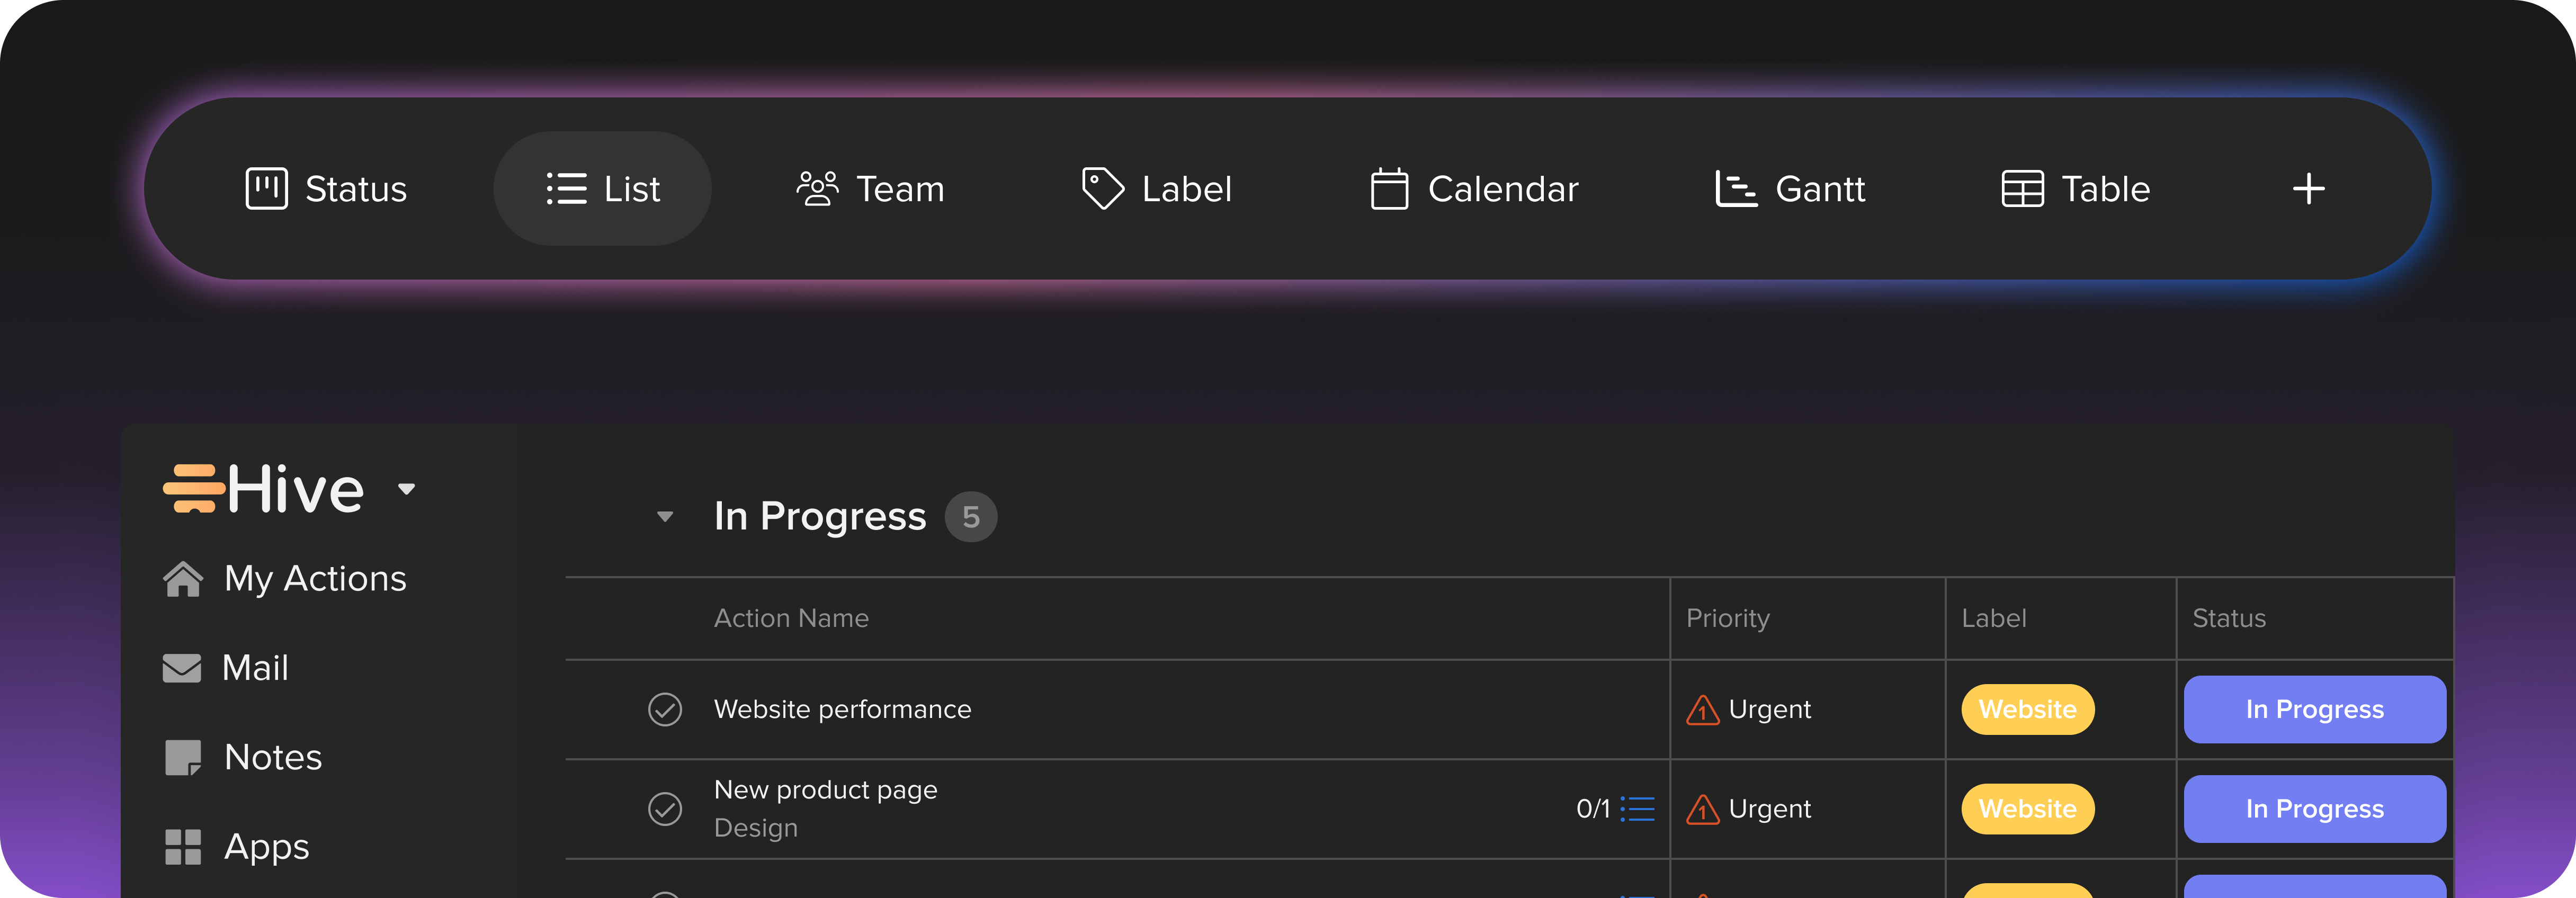Viewport: 2576px width, 898px height.
Task: Click Urgent warning icon for Website performance
Action: [x=1702, y=710]
